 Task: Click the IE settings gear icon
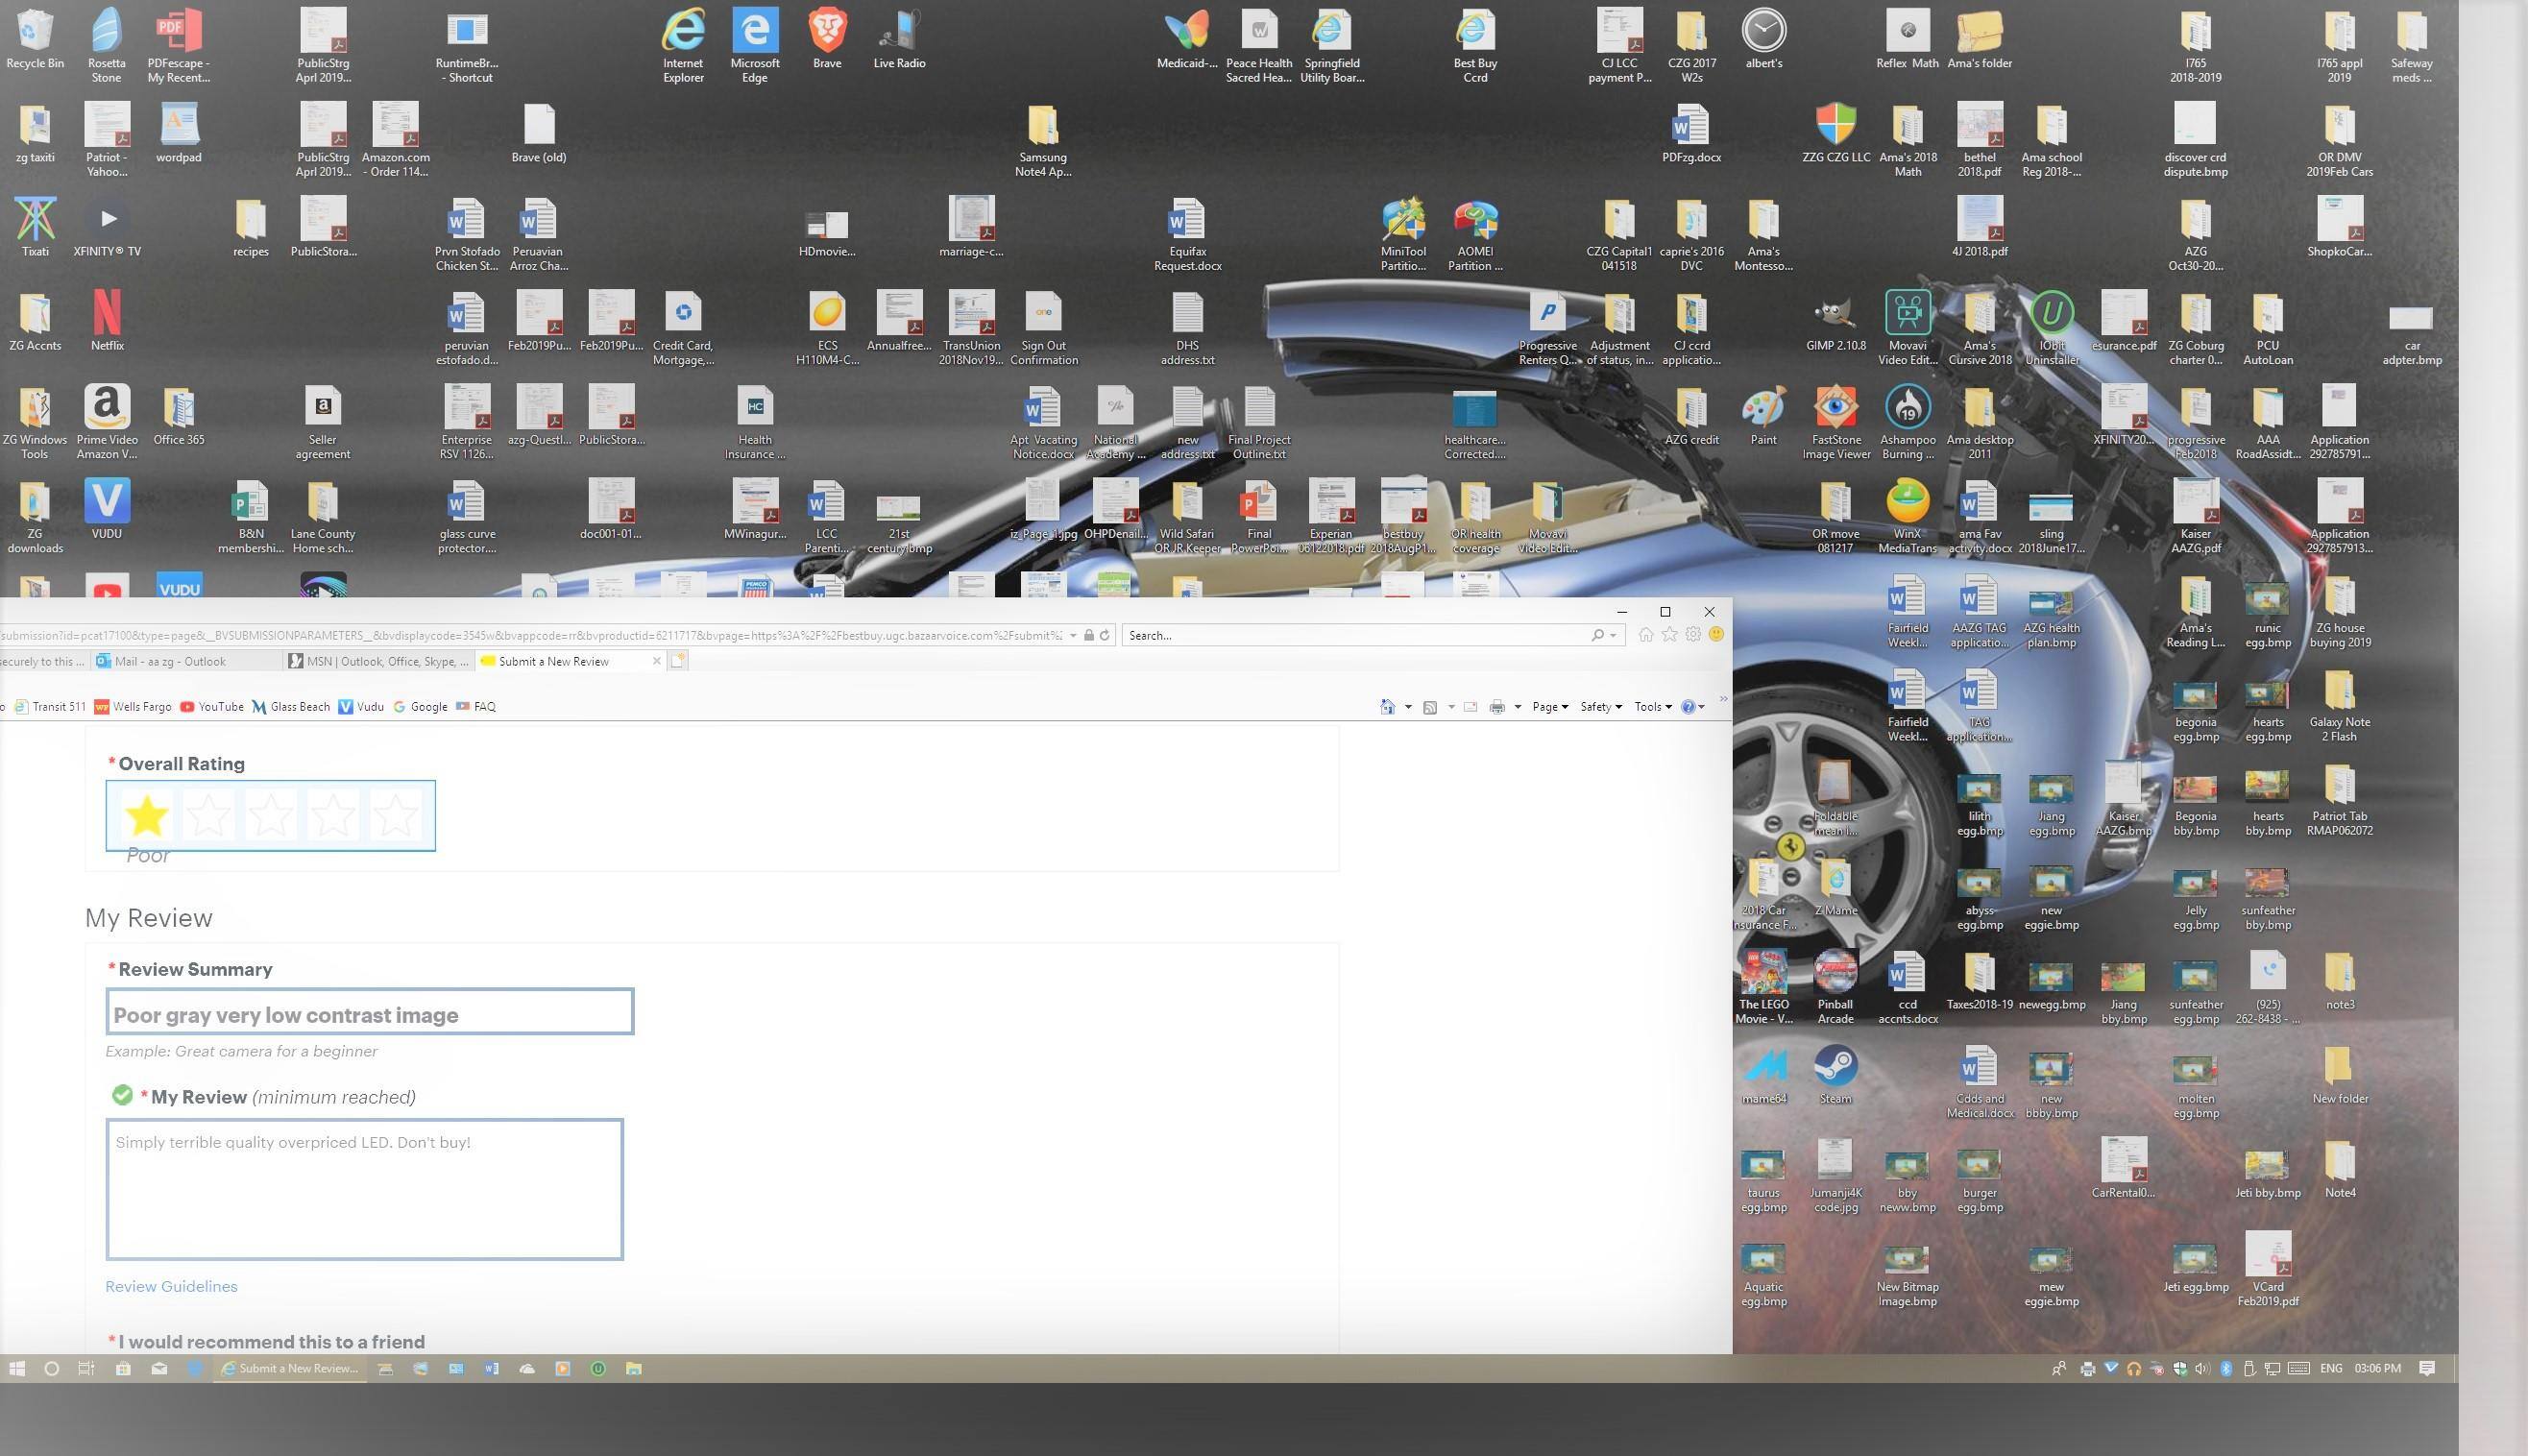(x=1693, y=635)
